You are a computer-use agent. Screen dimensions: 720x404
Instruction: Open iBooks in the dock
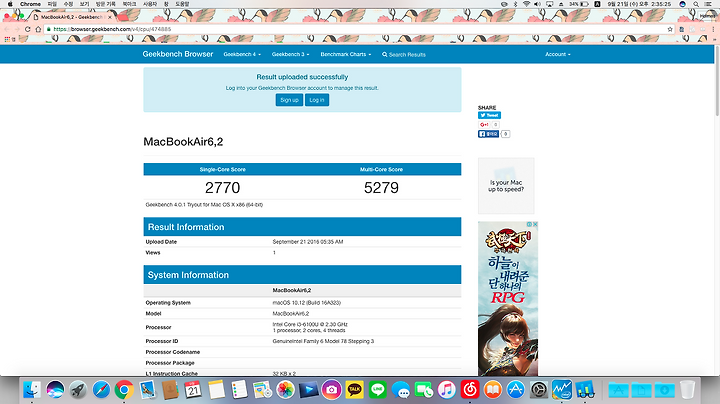coord(493,390)
